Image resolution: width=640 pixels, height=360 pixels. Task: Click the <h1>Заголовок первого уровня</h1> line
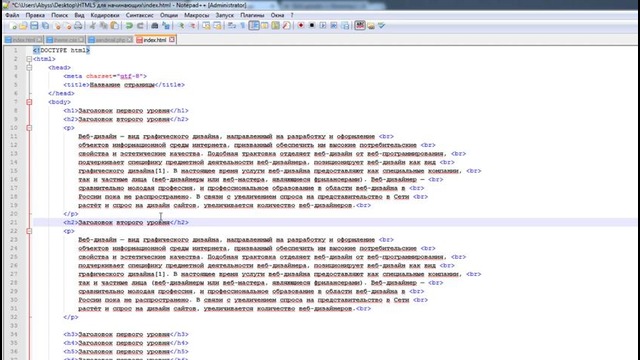coord(126,111)
